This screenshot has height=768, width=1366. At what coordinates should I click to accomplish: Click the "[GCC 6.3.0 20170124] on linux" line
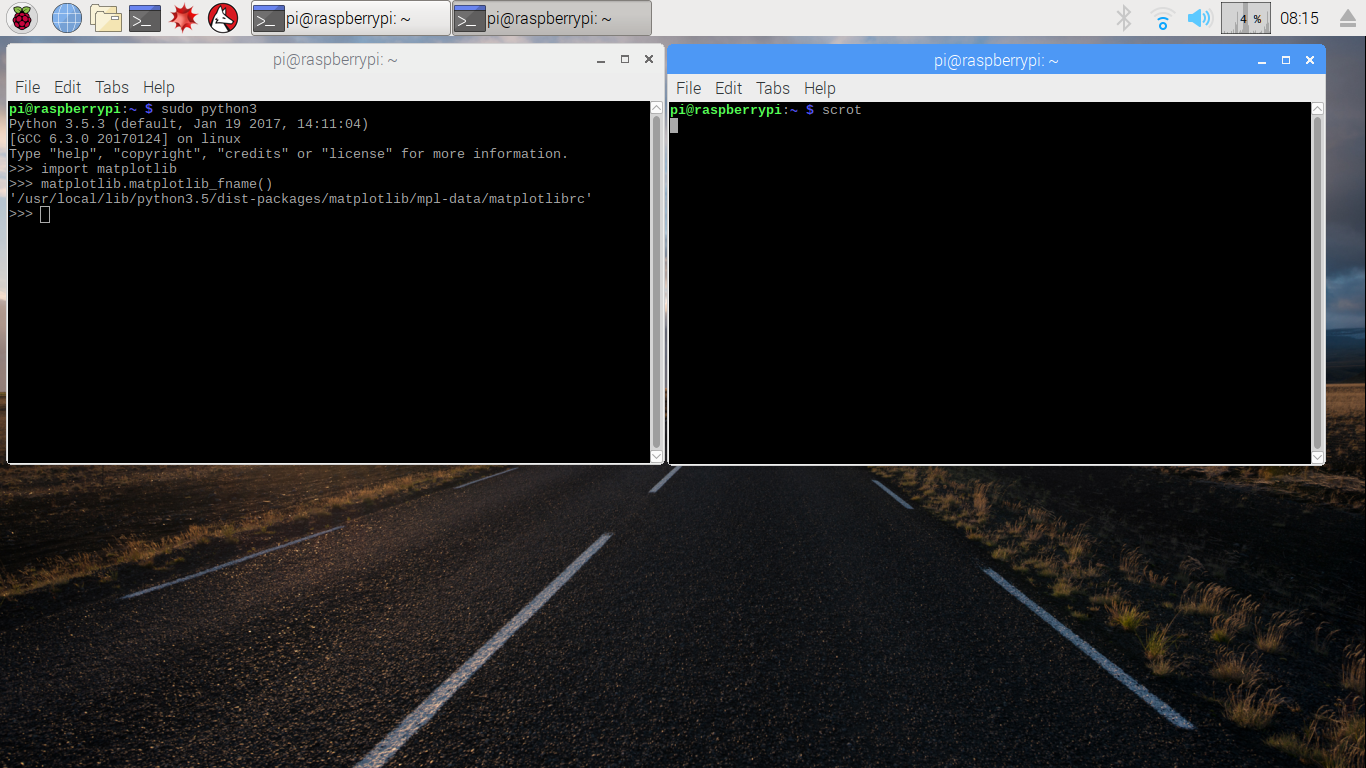pos(125,139)
